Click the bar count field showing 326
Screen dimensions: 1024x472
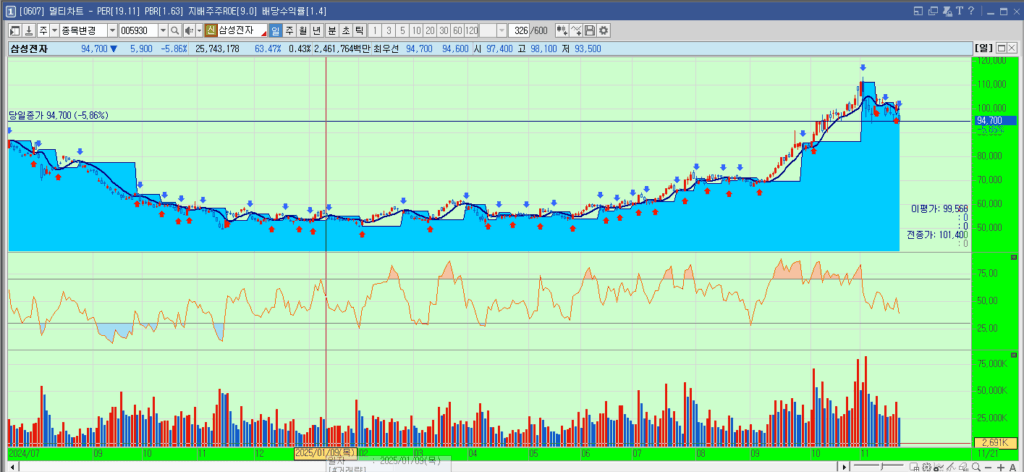click(x=519, y=31)
